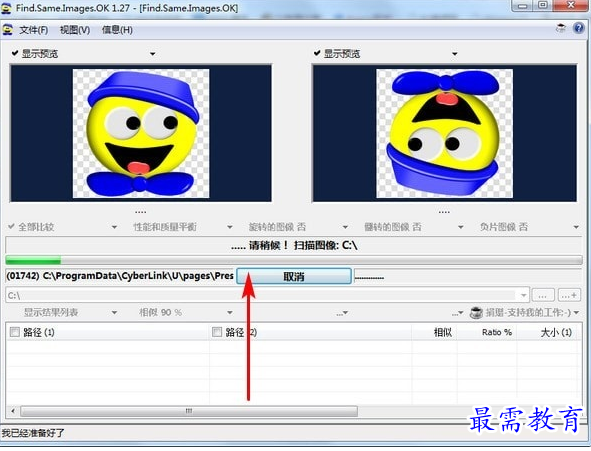
Task: Expand the left preview dropdown arrow
Action: click(x=153, y=54)
